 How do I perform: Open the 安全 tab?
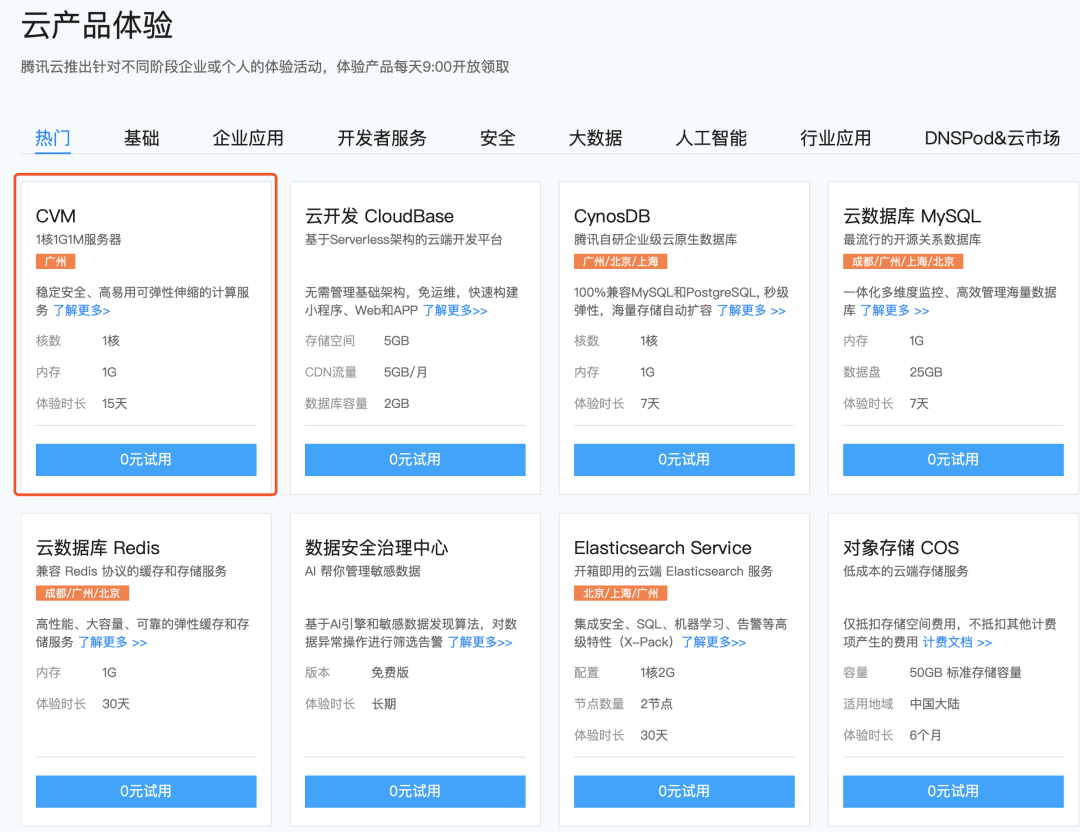point(498,138)
